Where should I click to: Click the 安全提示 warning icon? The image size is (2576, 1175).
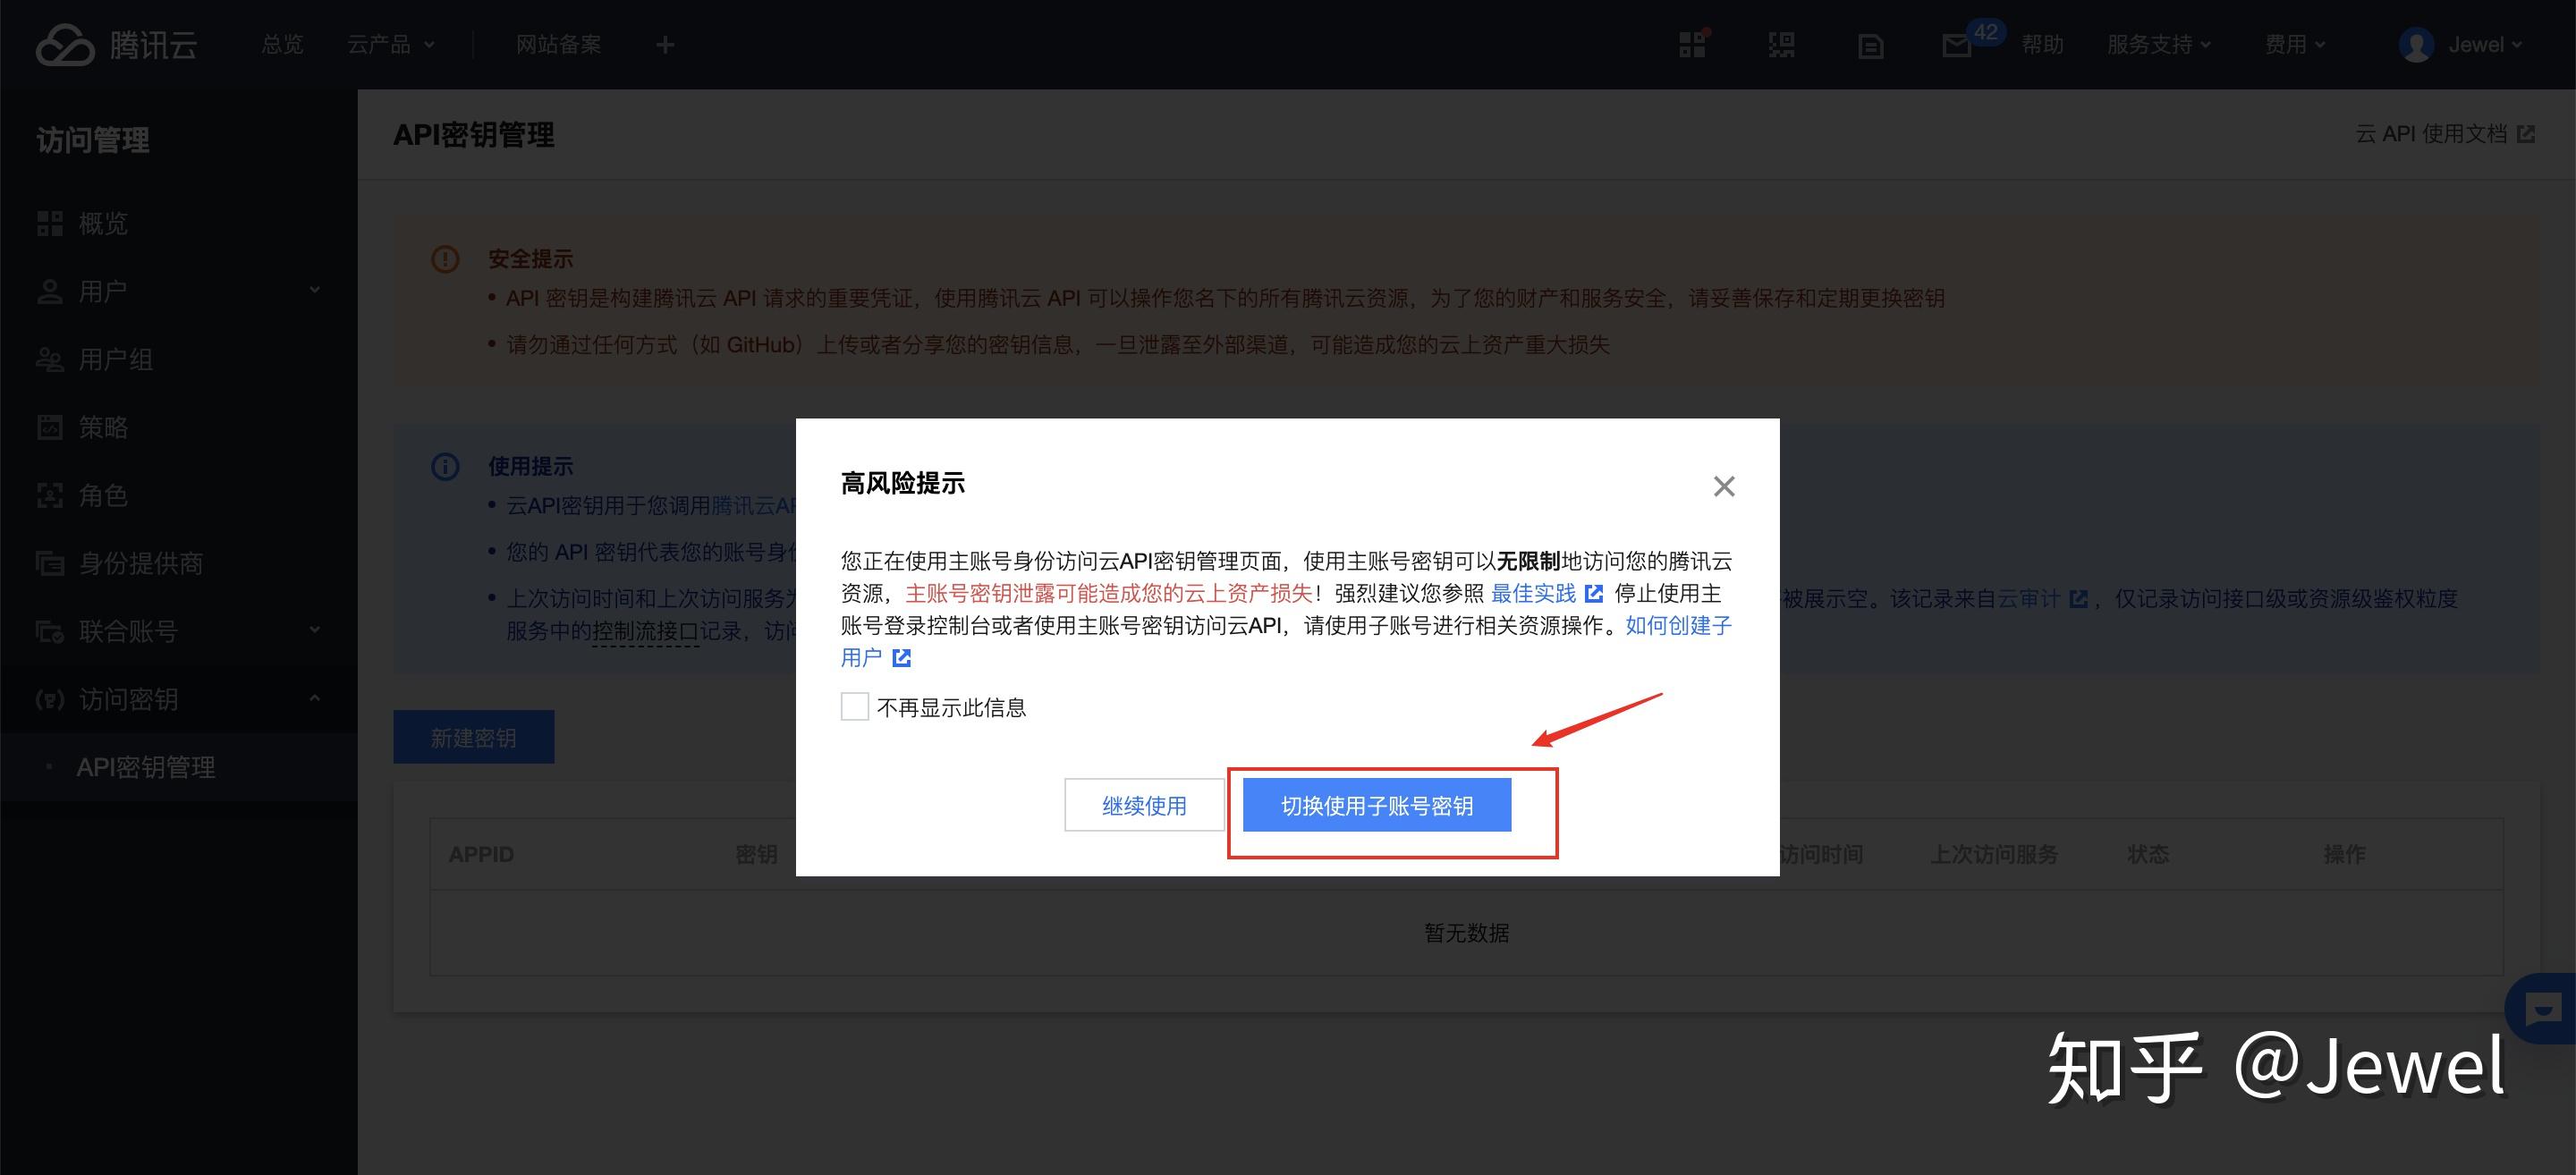coord(445,259)
